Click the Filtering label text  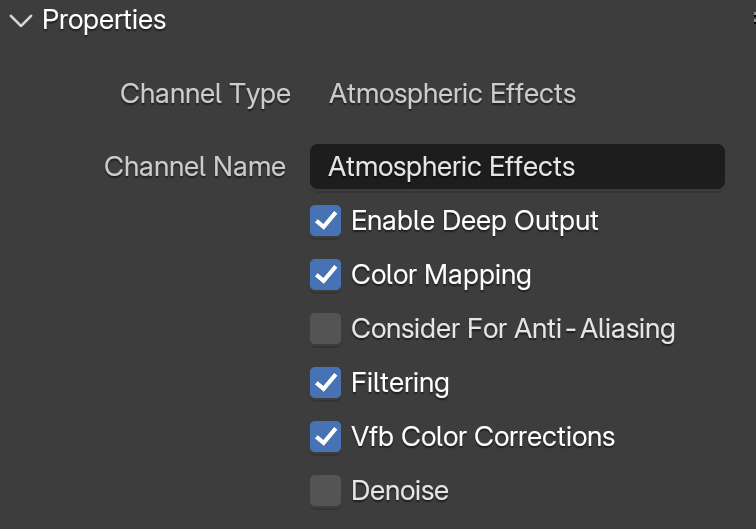[x=400, y=383]
